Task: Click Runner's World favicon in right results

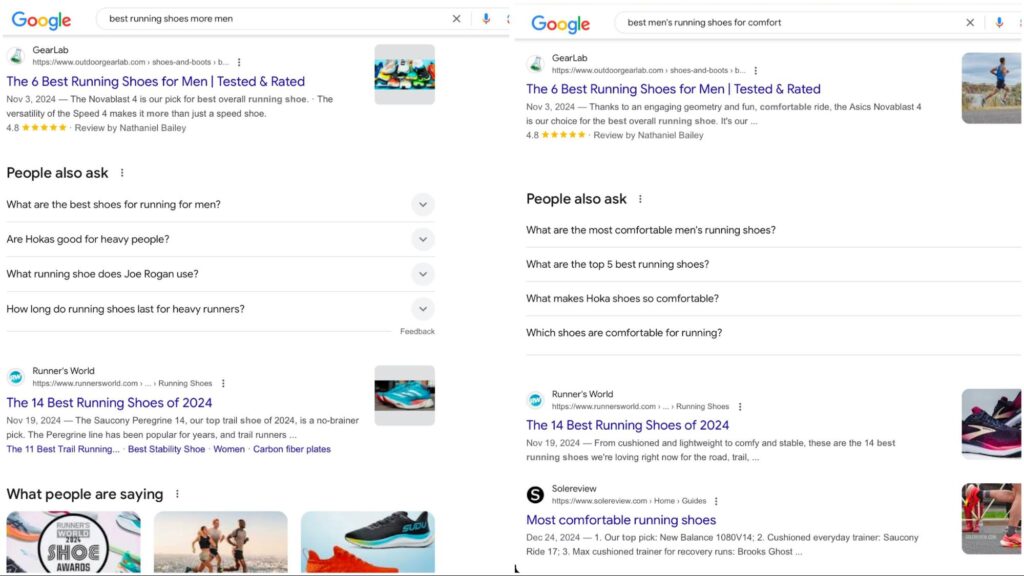Action: coord(536,400)
